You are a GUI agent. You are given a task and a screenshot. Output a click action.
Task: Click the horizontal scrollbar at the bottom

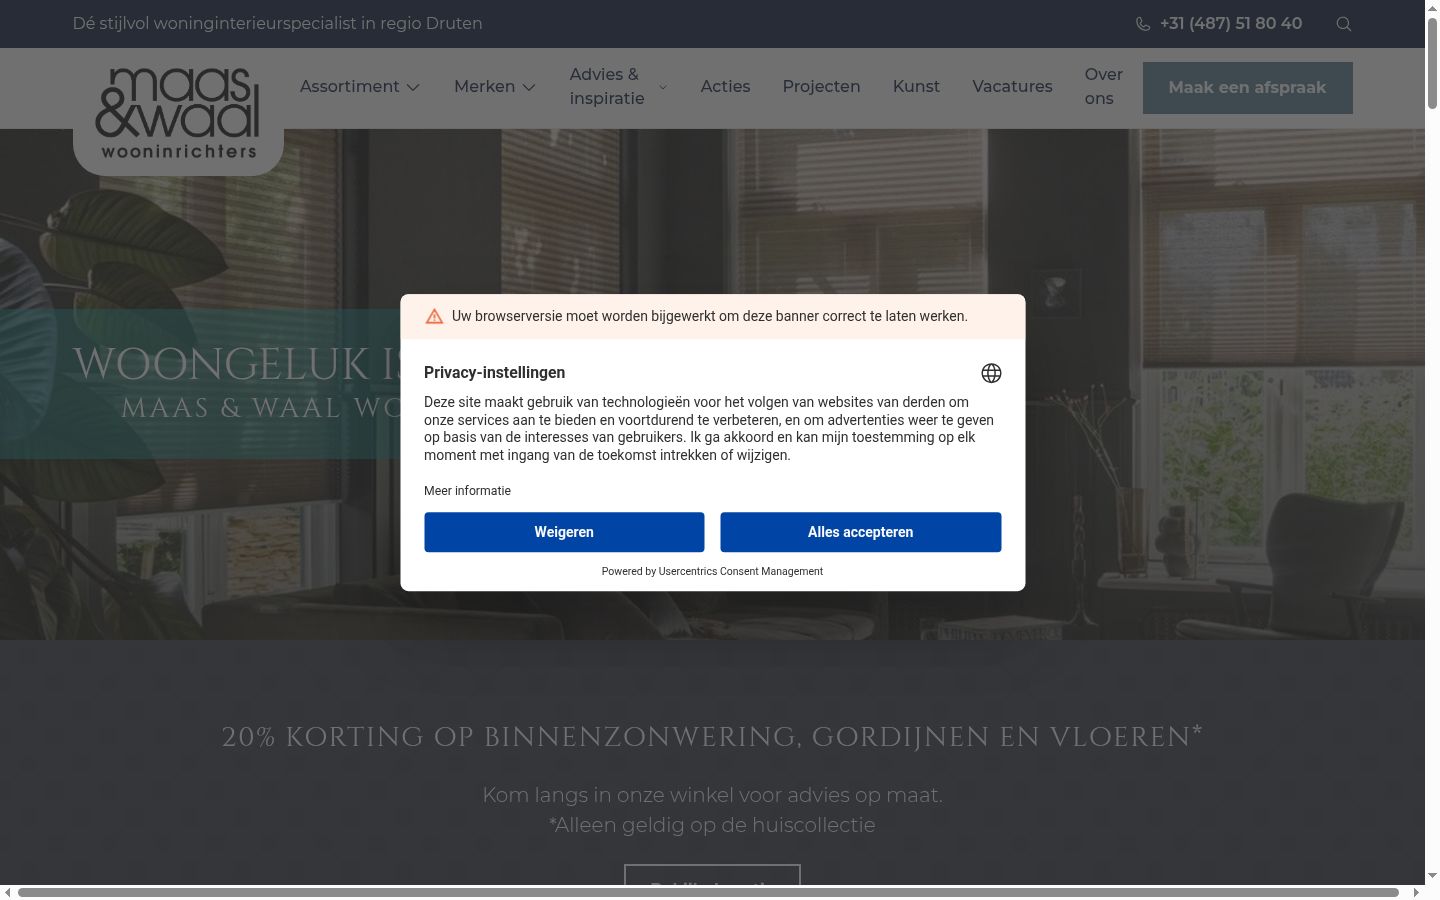coord(708,892)
